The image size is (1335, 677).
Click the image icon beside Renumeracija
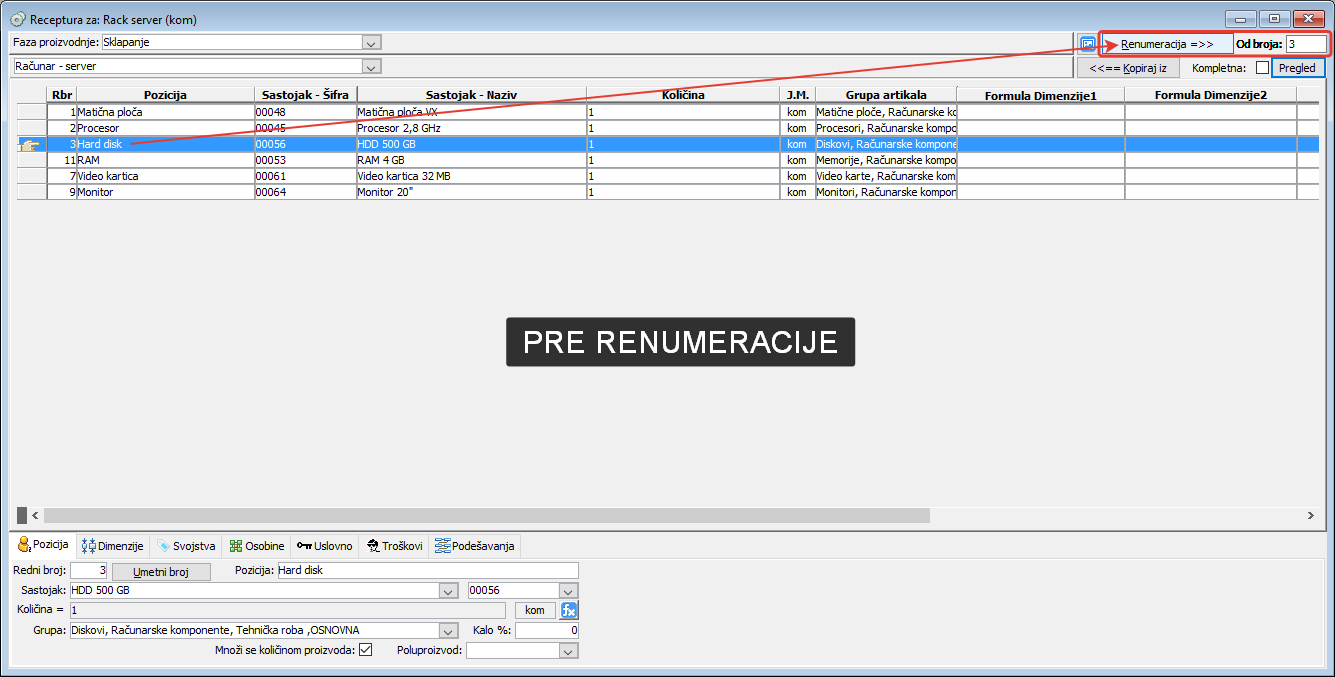(x=1088, y=44)
